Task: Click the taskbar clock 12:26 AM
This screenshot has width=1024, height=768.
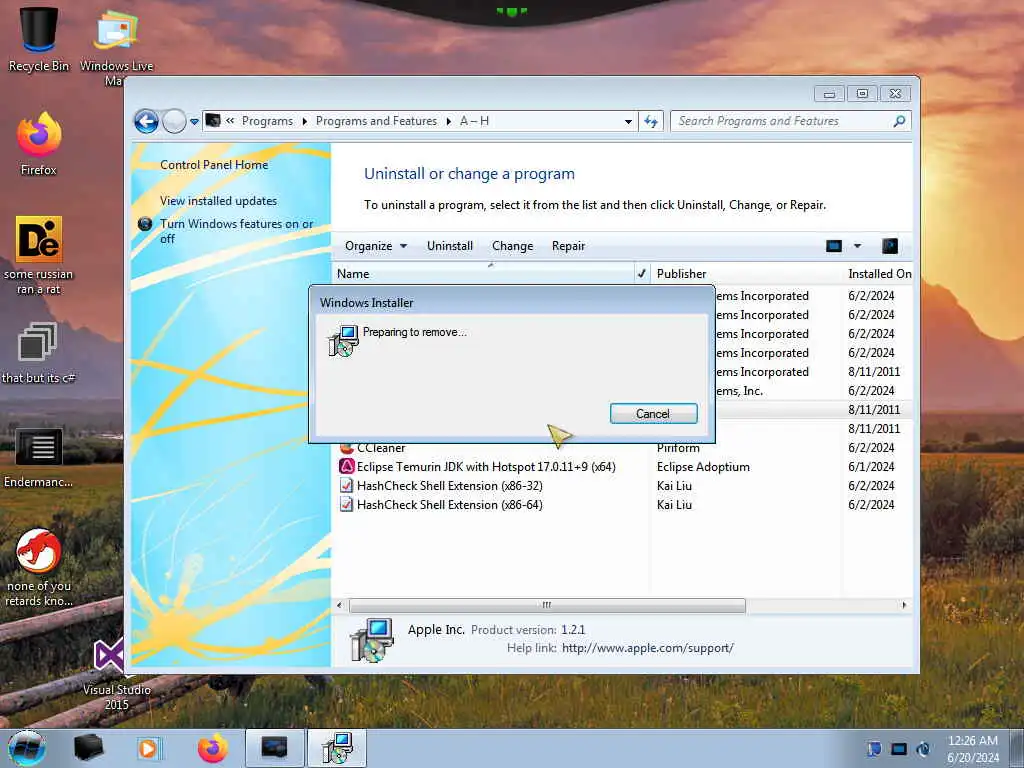Action: coord(973,741)
